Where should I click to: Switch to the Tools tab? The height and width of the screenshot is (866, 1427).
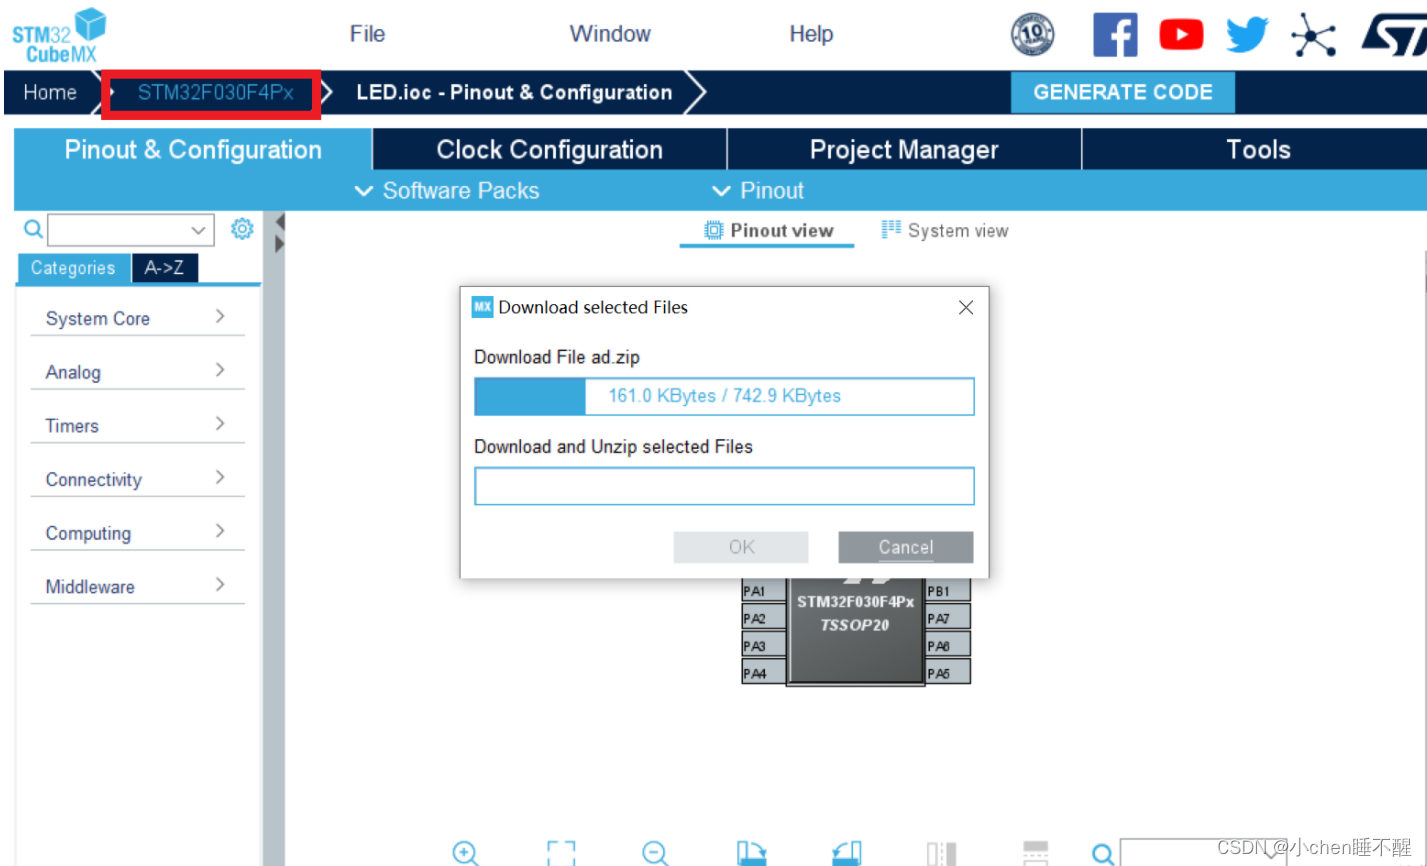tap(1258, 150)
